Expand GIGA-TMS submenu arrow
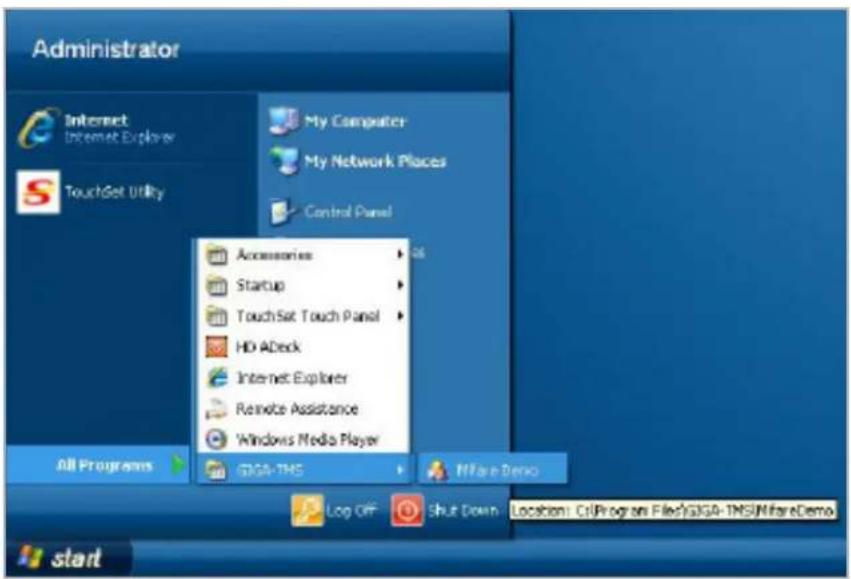The width and height of the screenshot is (851, 579). [401, 470]
